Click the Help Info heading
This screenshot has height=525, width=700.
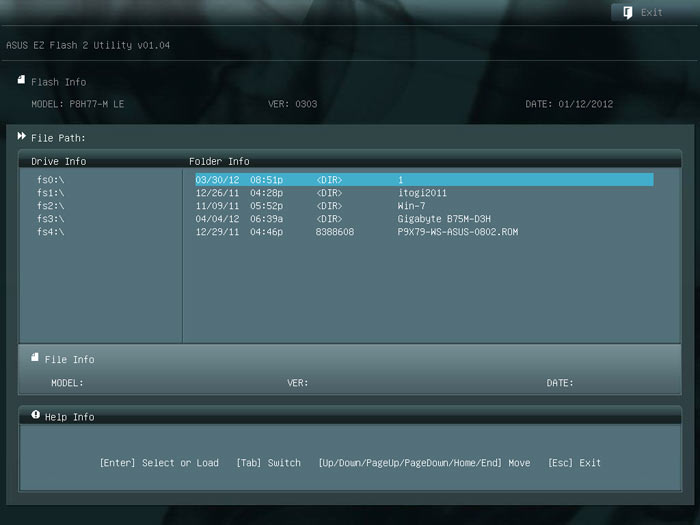[69, 417]
